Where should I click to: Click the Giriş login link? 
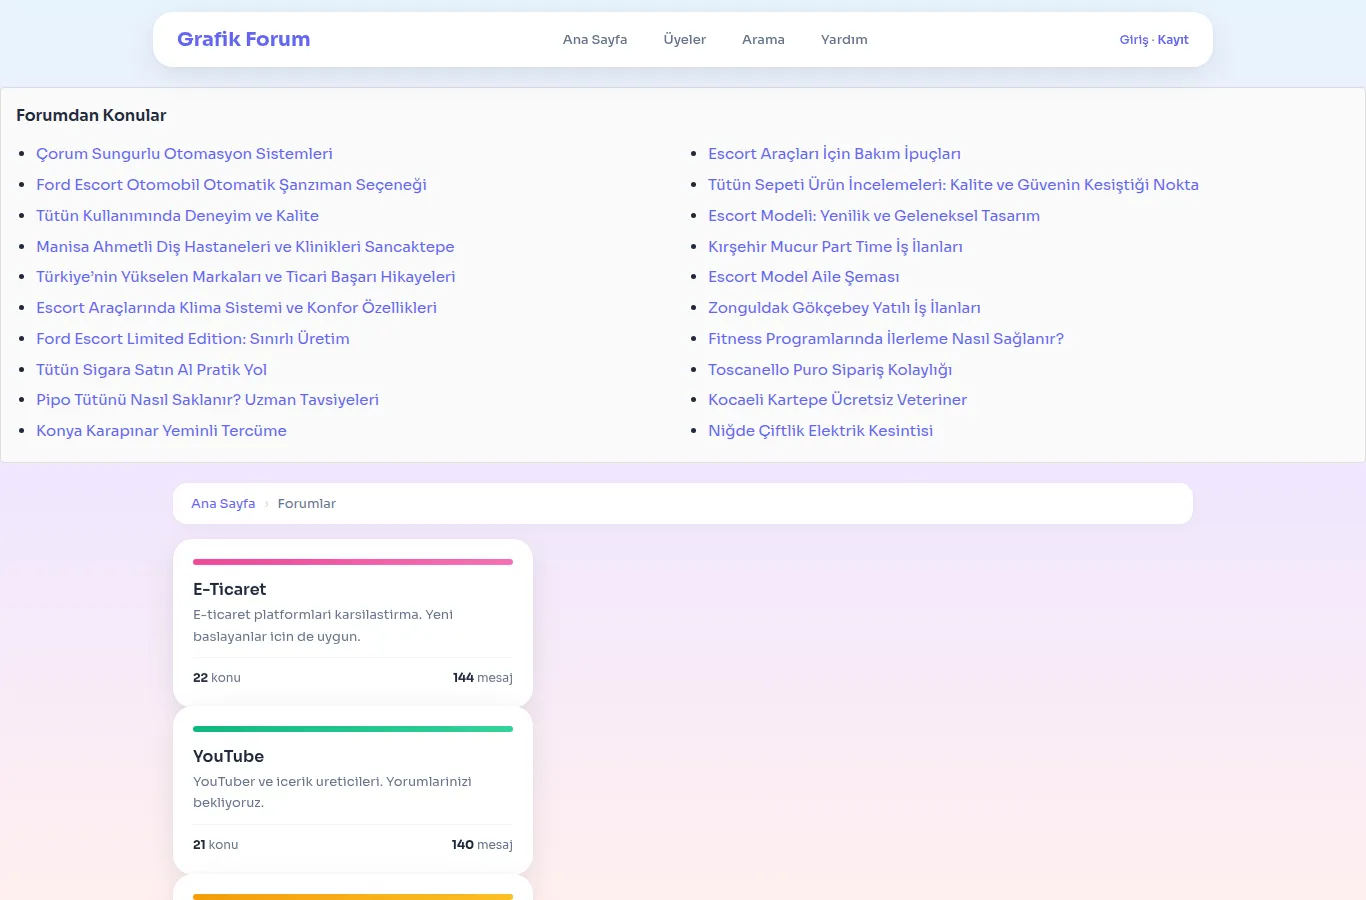(x=1134, y=40)
